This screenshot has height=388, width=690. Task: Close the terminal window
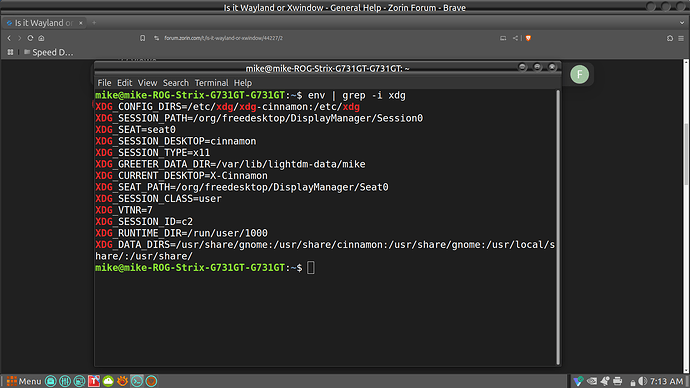tap(552, 67)
